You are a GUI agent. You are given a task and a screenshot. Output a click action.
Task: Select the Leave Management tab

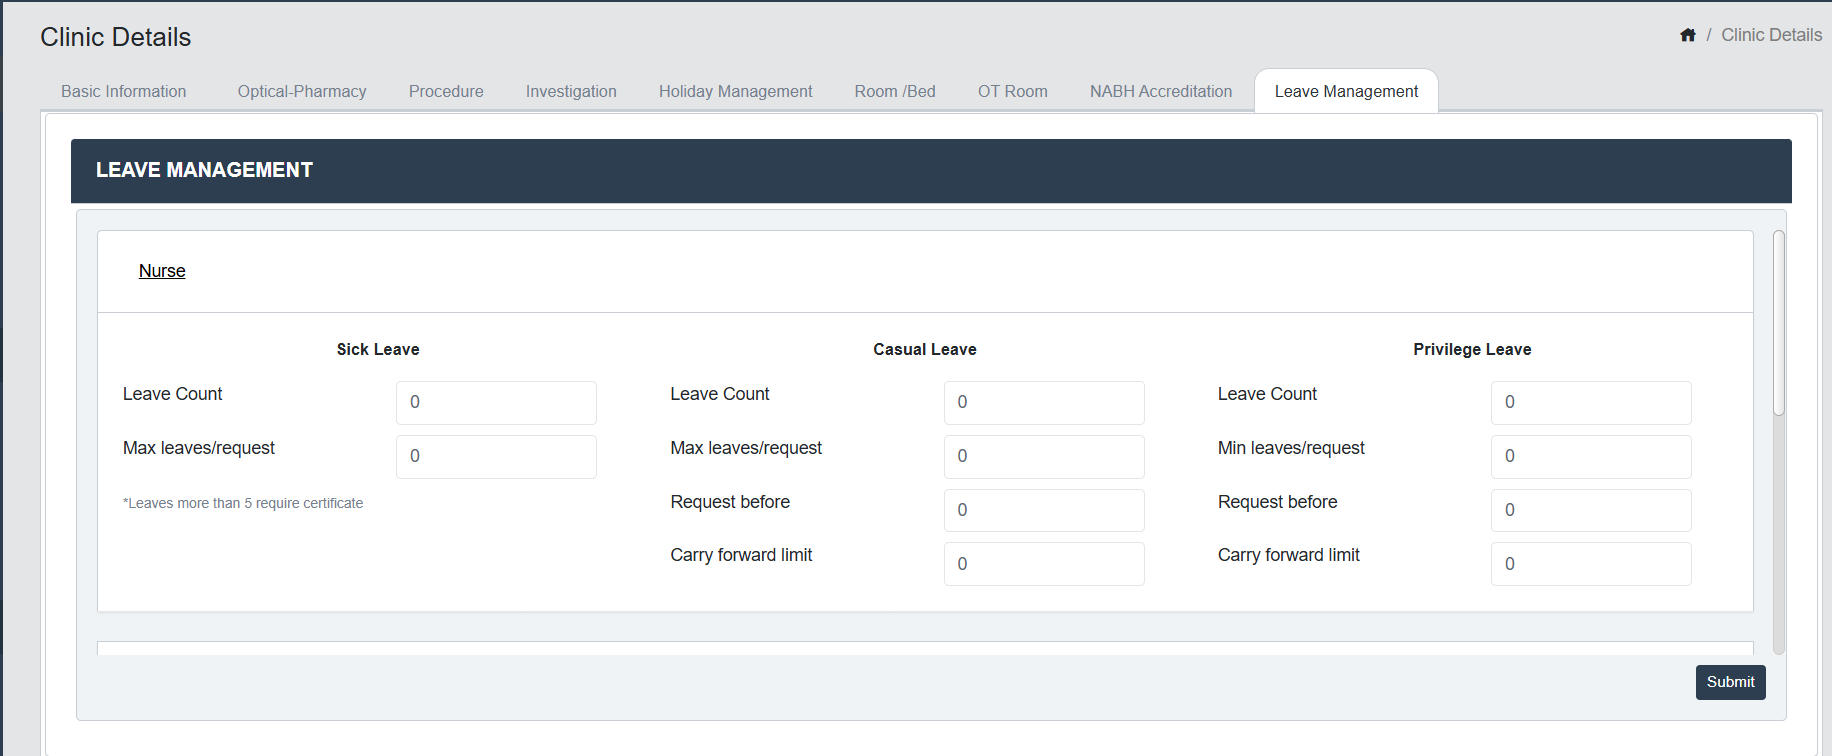tap(1346, 91)
